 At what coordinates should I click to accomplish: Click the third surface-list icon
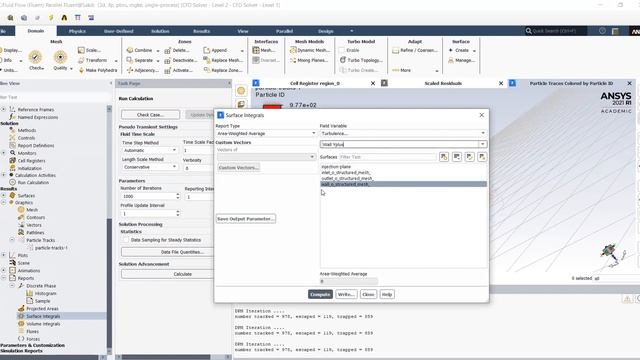(x=469, y=157)
